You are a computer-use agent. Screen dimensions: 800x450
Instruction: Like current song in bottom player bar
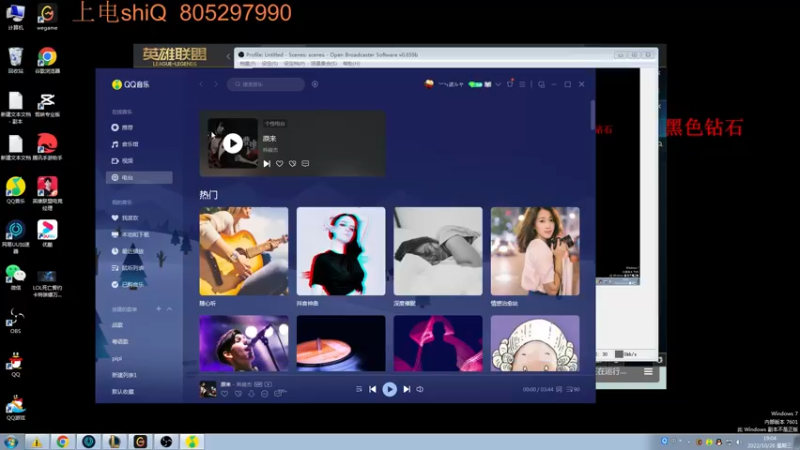[224, 394]
